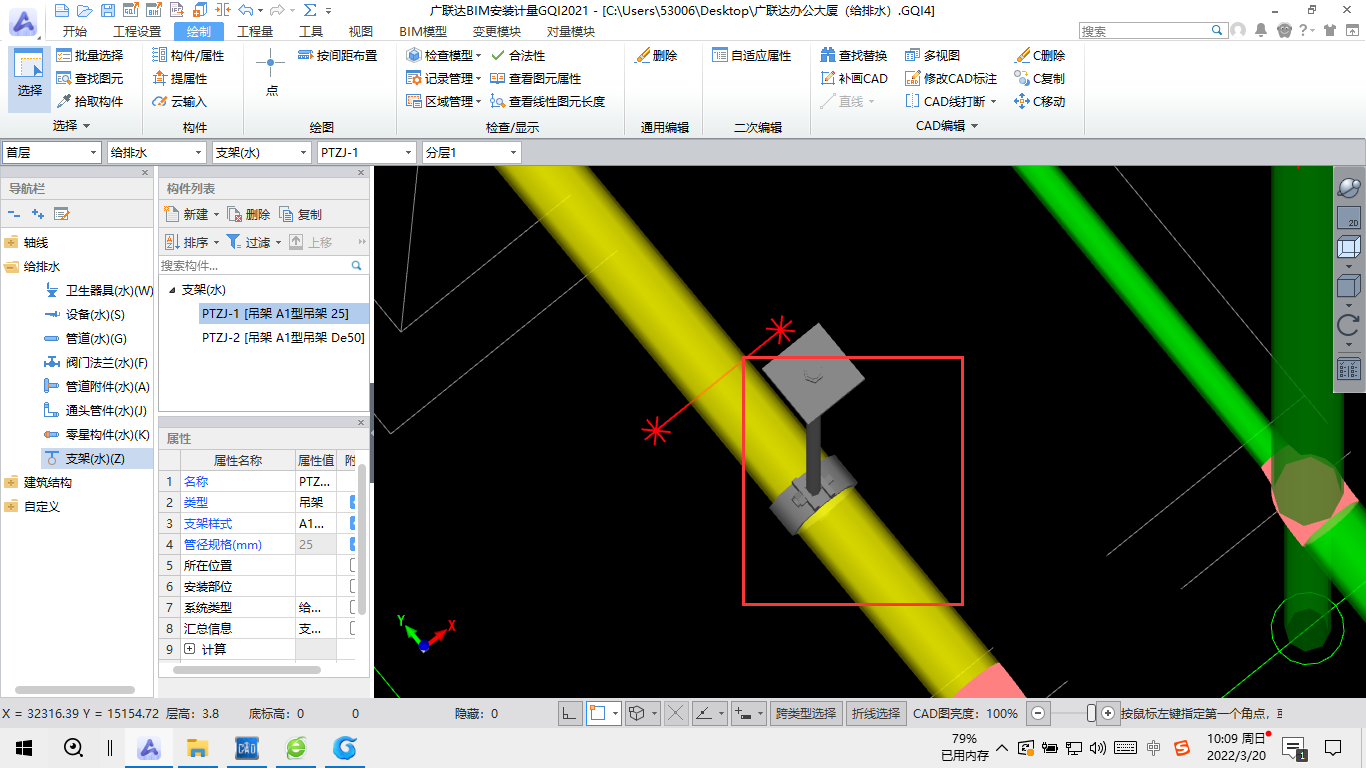Open the 查找图元 find element tool
The height and width of the screenshot is (768, 1366).
90,78
